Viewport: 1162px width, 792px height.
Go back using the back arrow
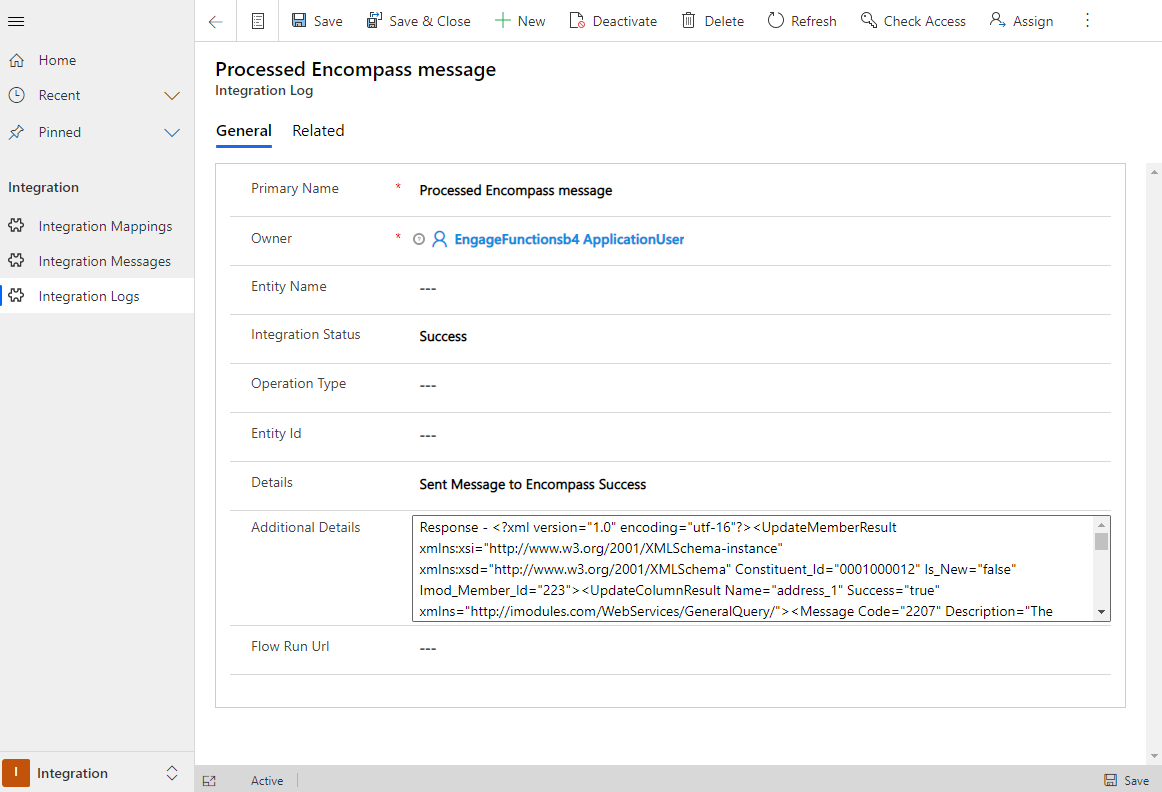coord(216,21)
